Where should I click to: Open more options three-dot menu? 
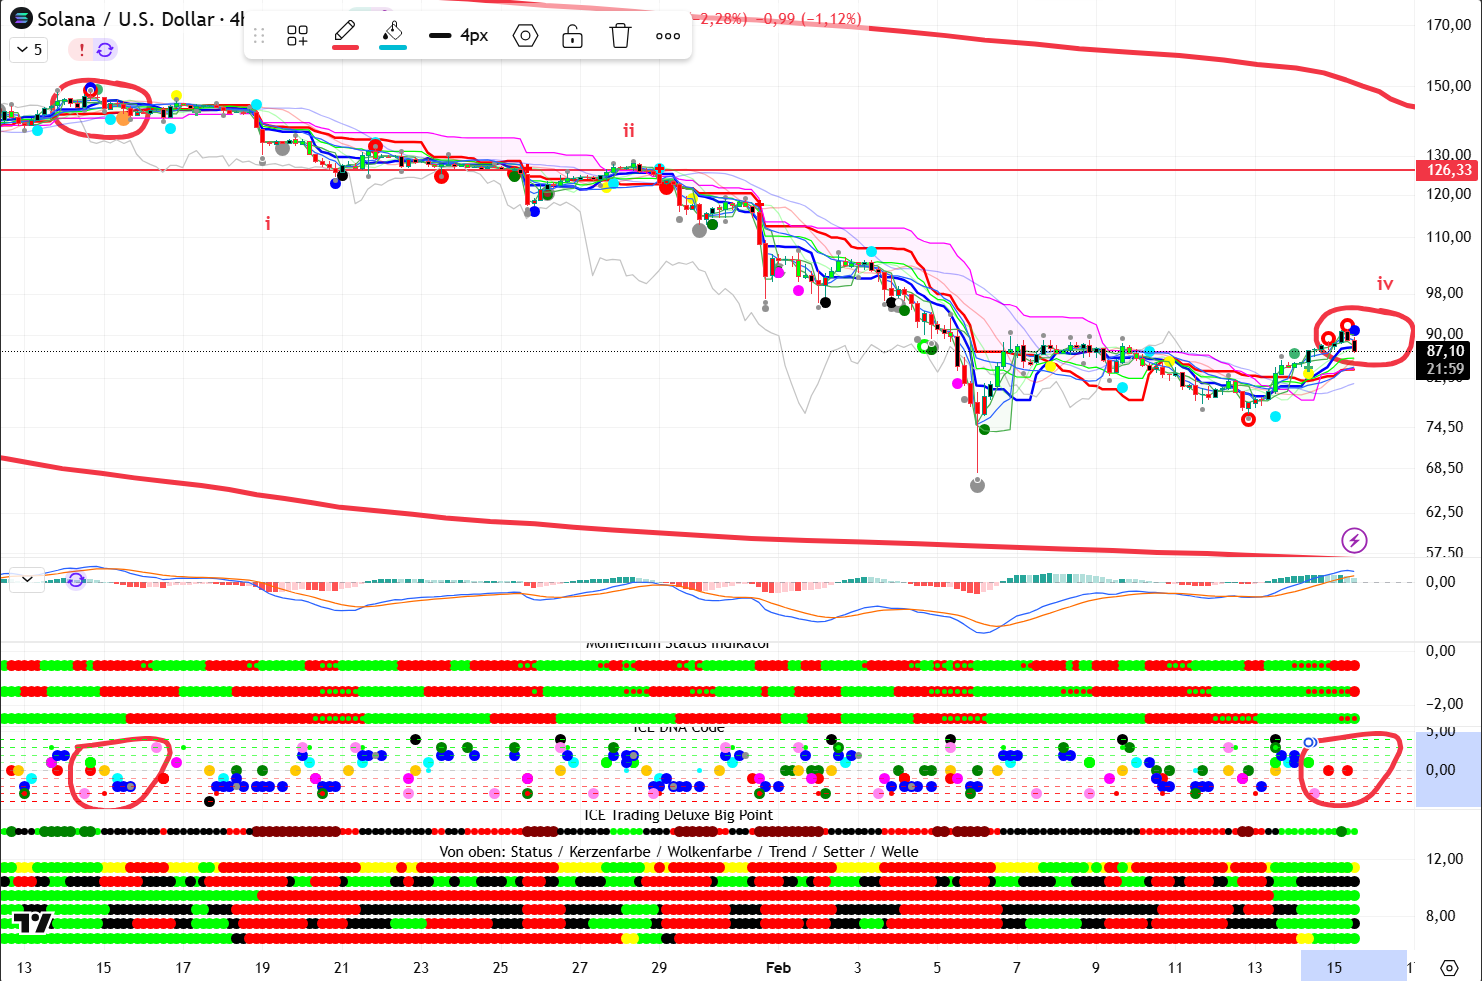668,36
